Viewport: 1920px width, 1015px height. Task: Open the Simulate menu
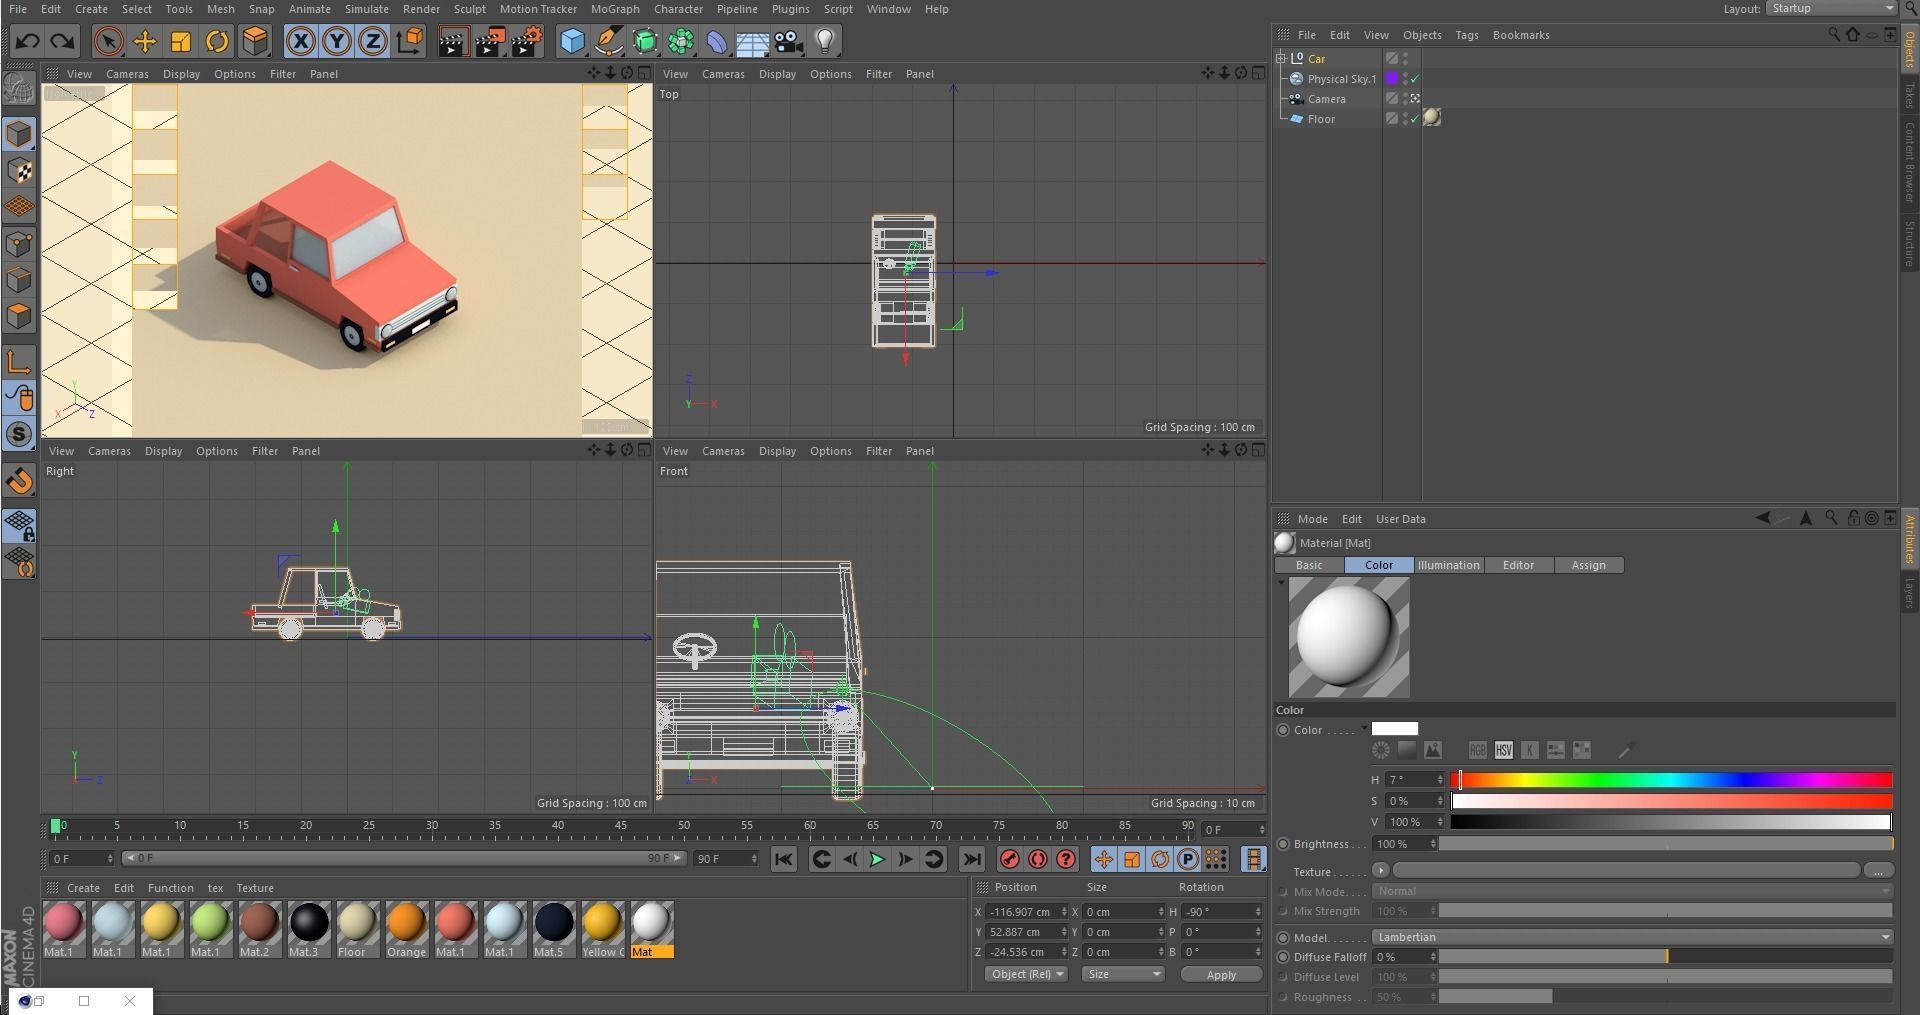367,9
